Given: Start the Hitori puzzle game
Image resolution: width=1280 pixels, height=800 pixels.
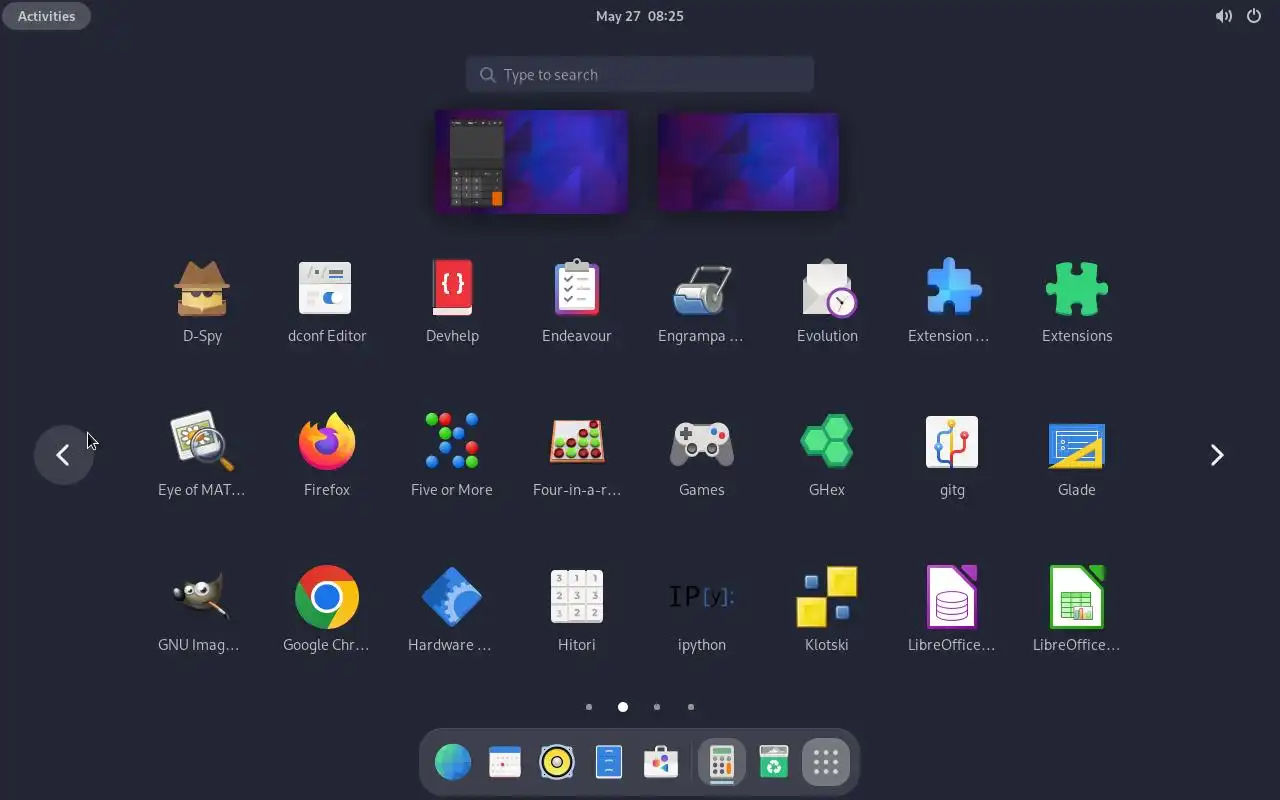Looking at the screenshot, I should tap(577, 611).
